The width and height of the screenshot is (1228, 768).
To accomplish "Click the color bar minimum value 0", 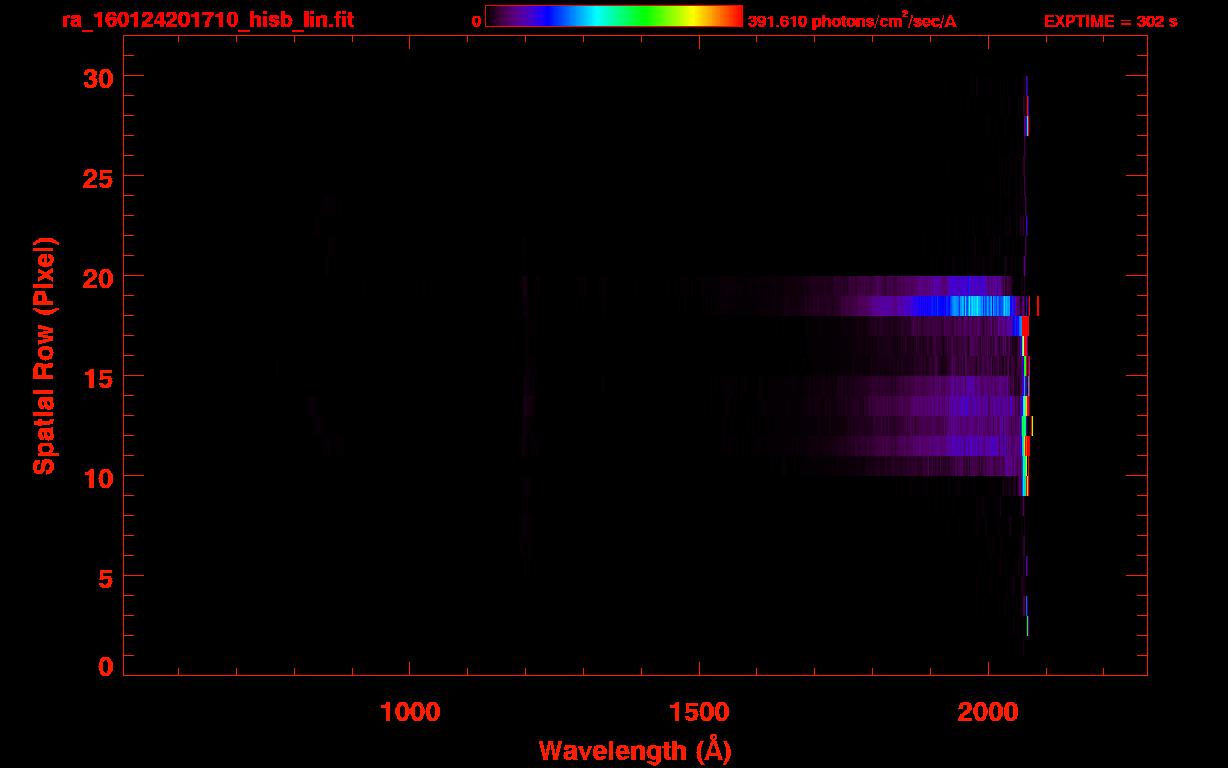I will click(477, 21).
